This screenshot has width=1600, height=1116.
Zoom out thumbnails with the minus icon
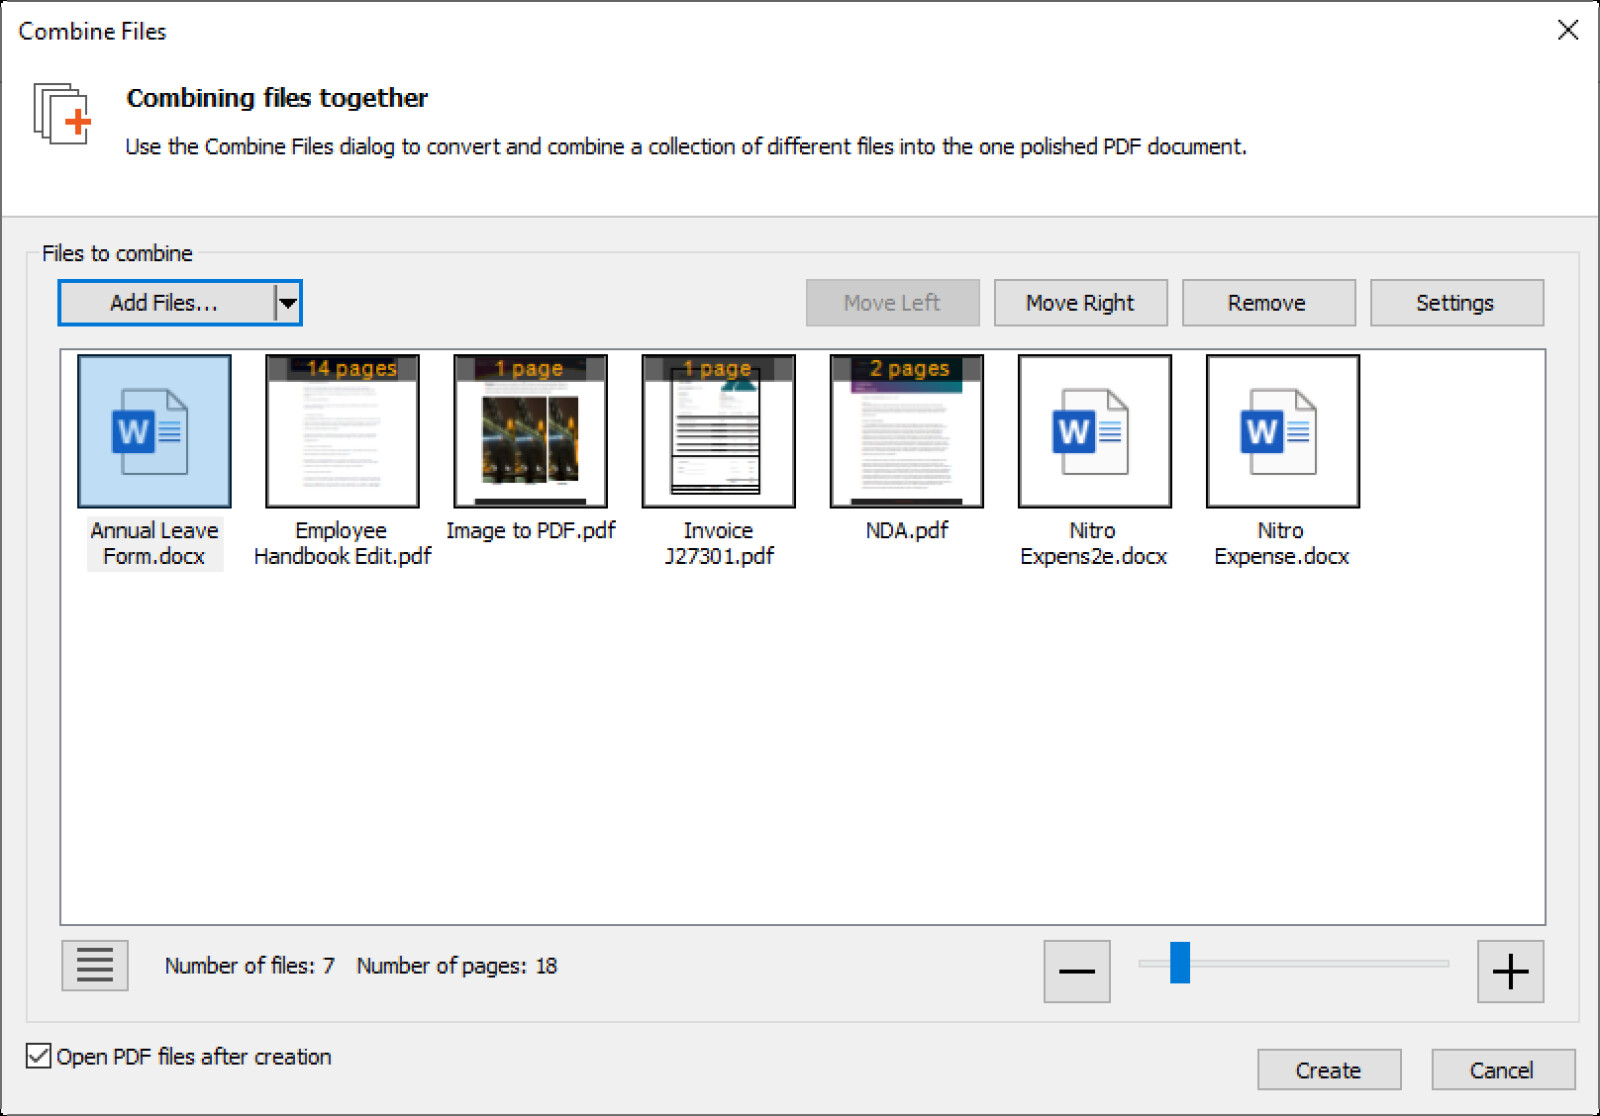[1077, 971]
